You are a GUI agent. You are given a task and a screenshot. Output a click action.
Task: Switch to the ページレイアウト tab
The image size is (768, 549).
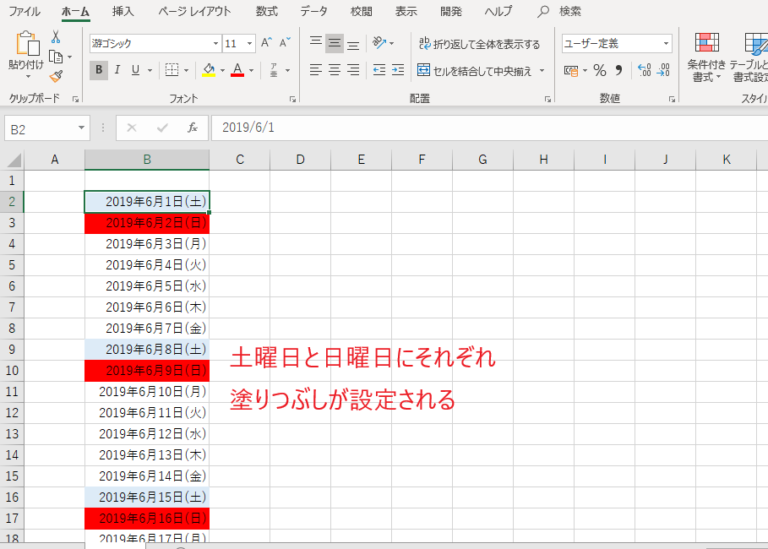point(194,11)
